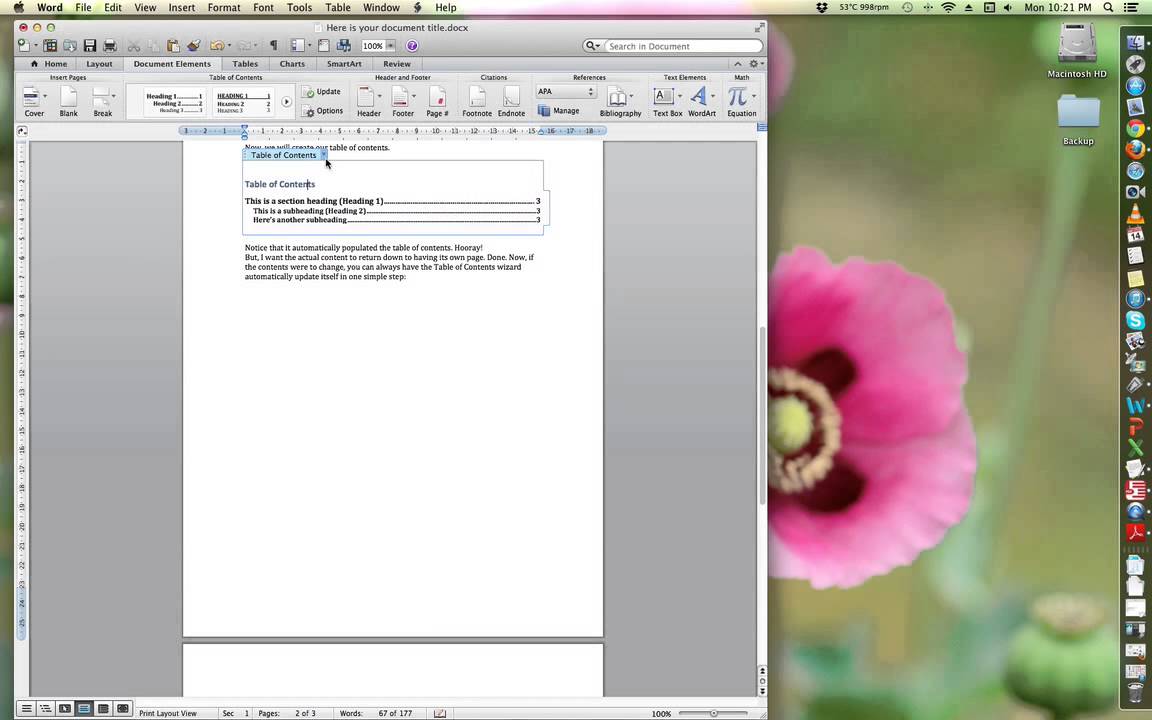Switch to Draft view button
Screen dimensions: 1152x720
26,709
